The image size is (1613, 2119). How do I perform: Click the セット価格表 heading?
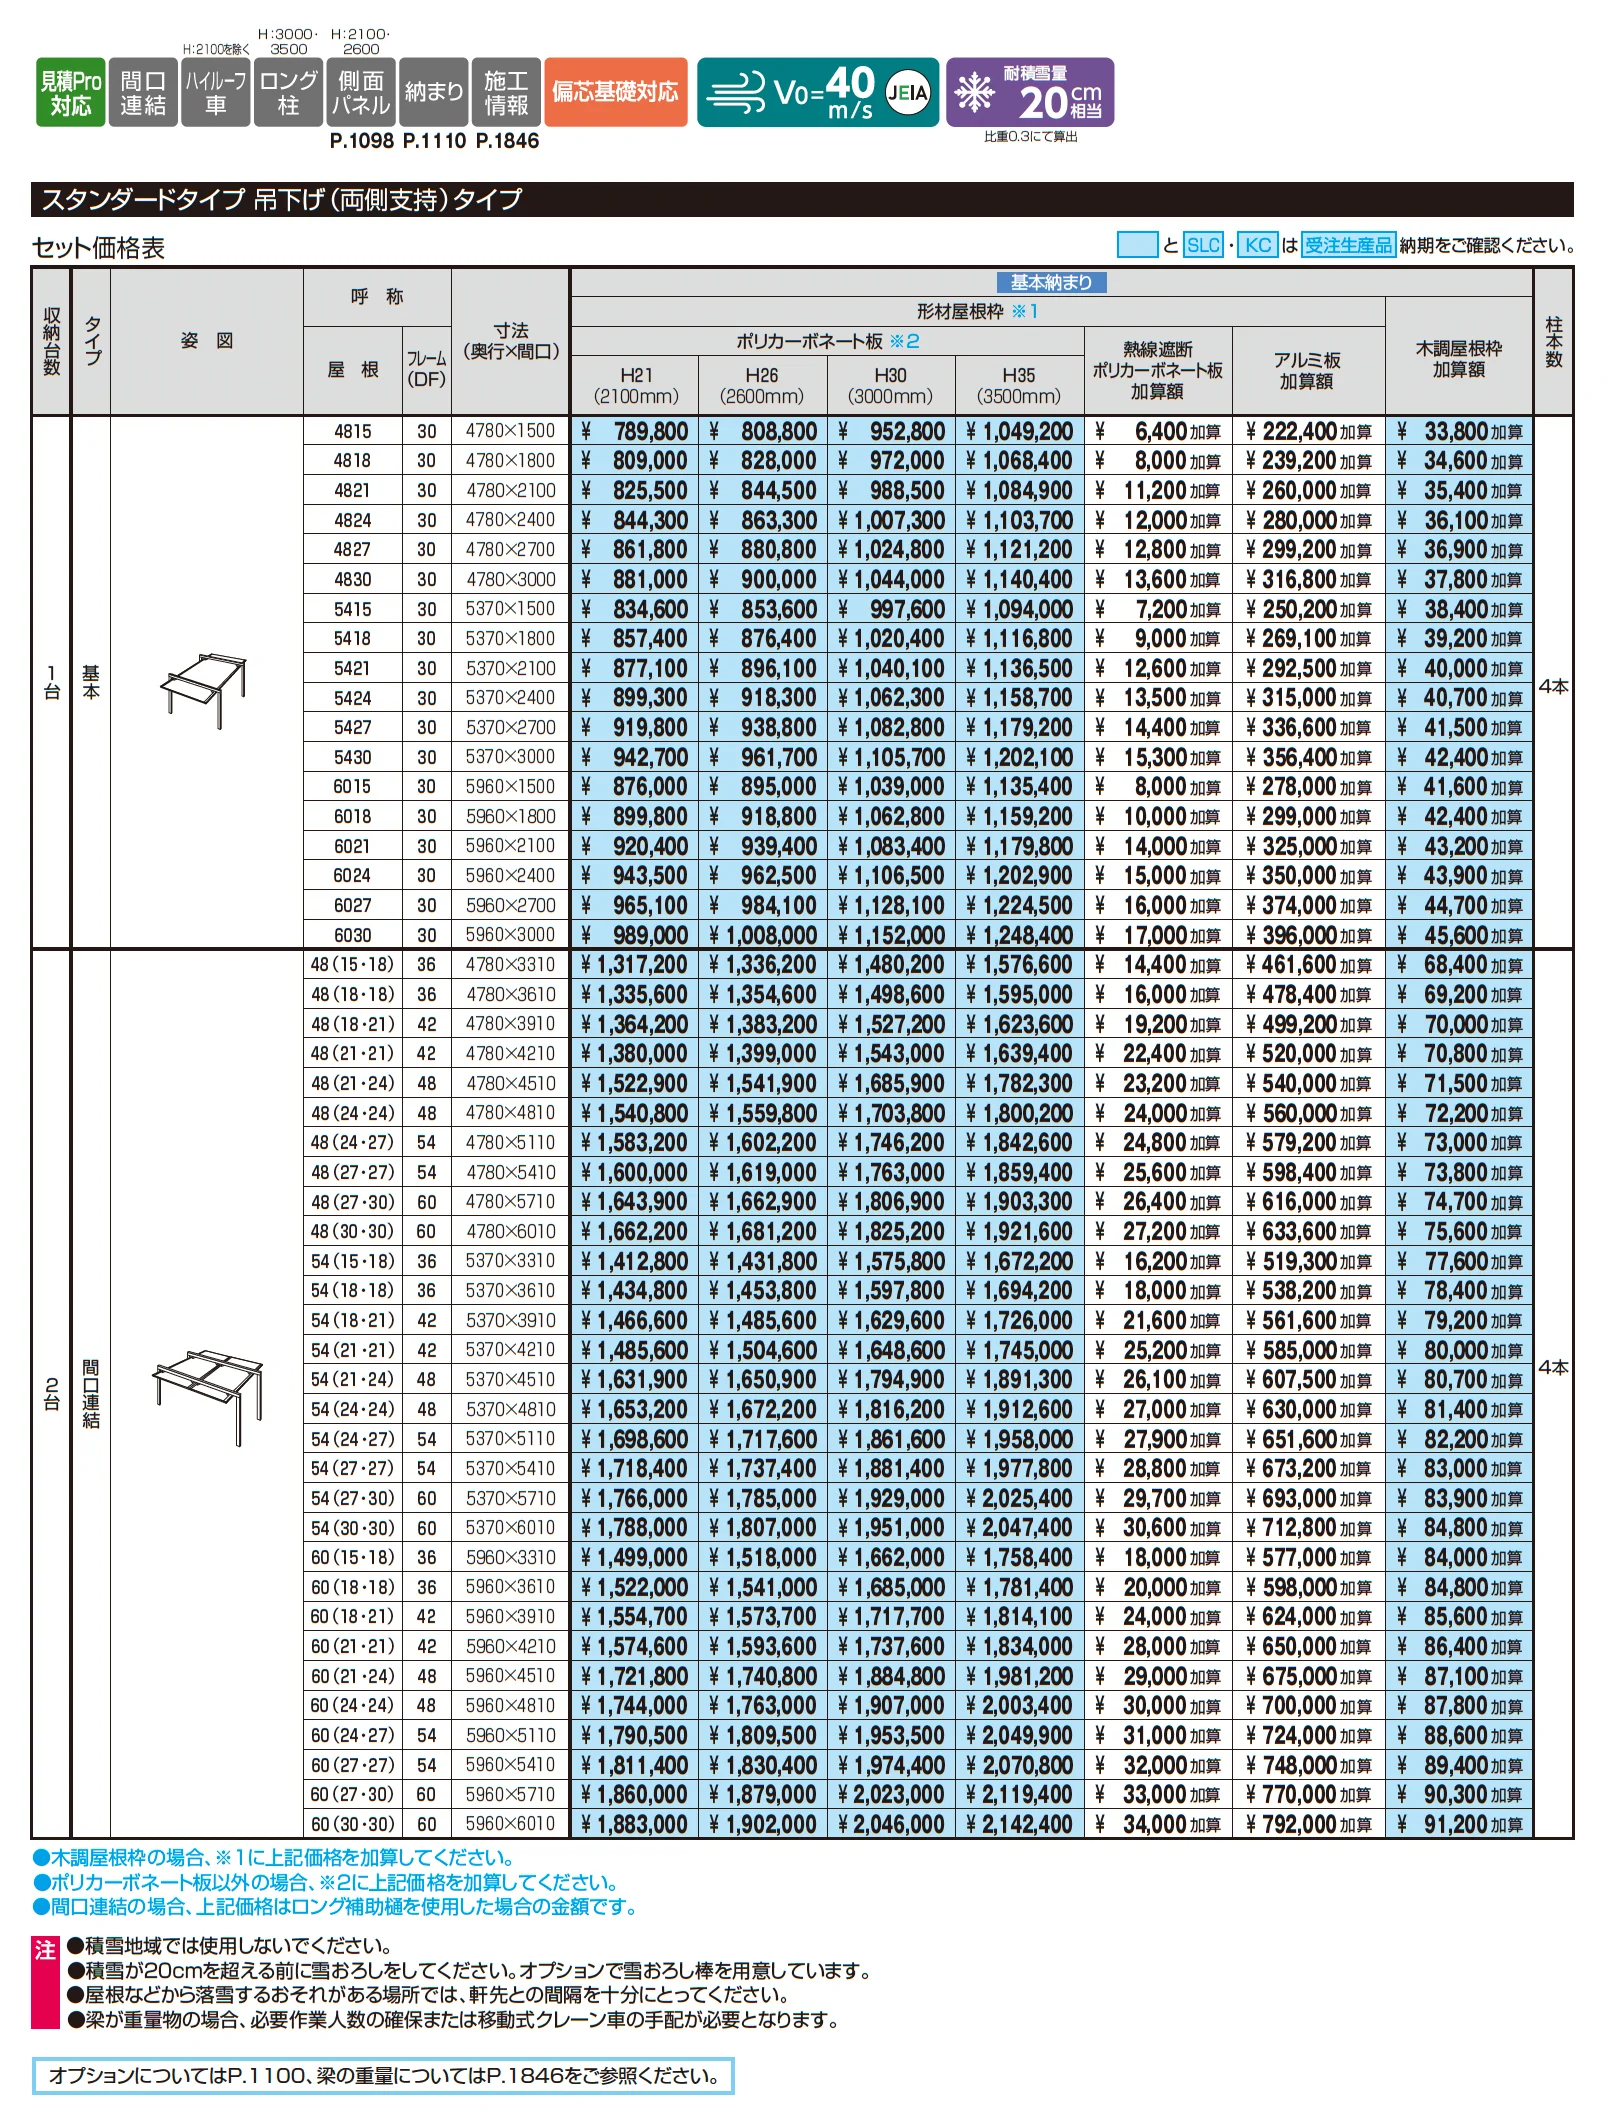click(x=98, y=248)
